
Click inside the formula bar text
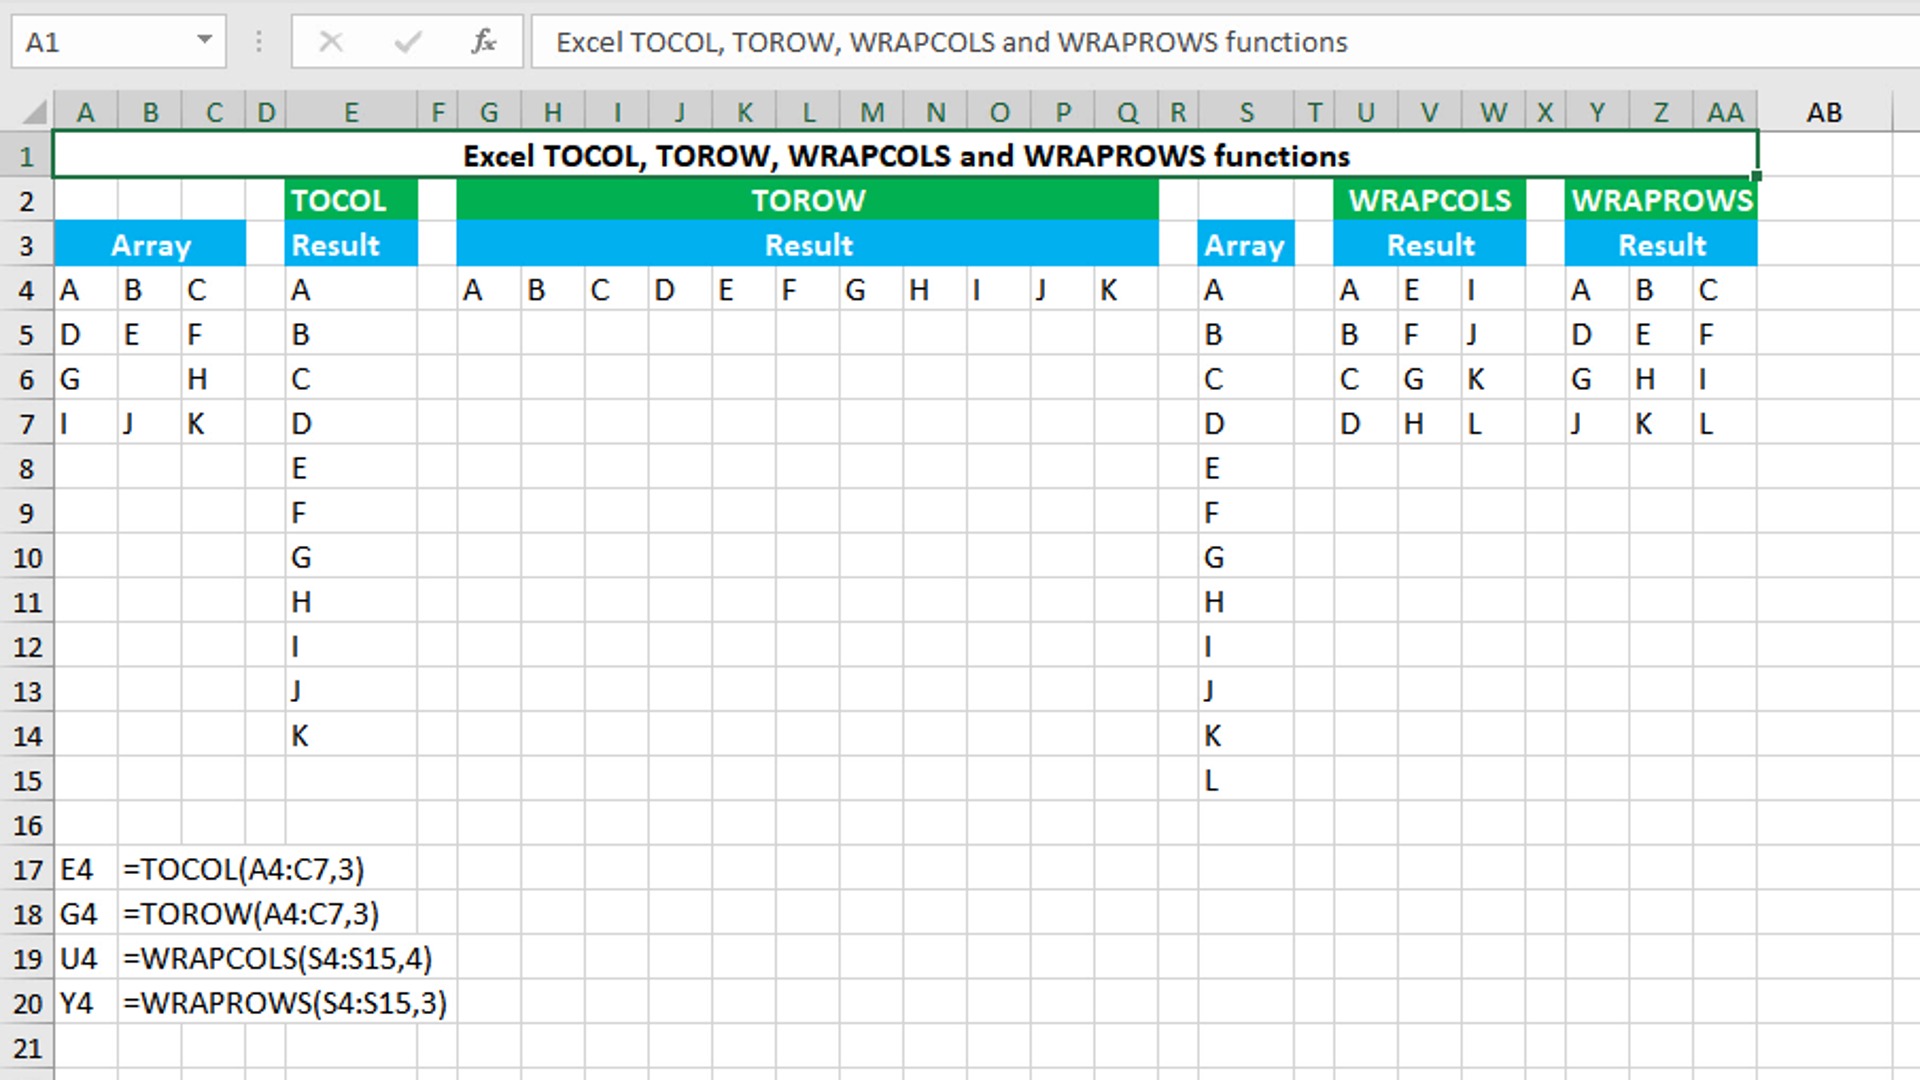click(952, 42)
